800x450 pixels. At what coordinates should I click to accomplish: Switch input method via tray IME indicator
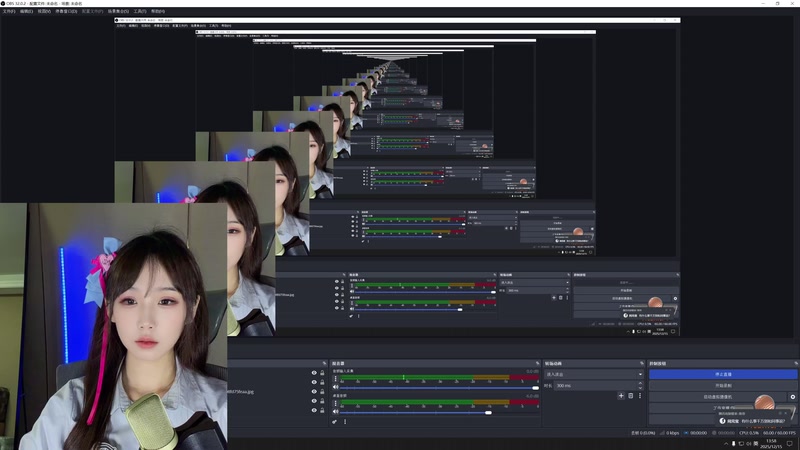coord(756,443)
